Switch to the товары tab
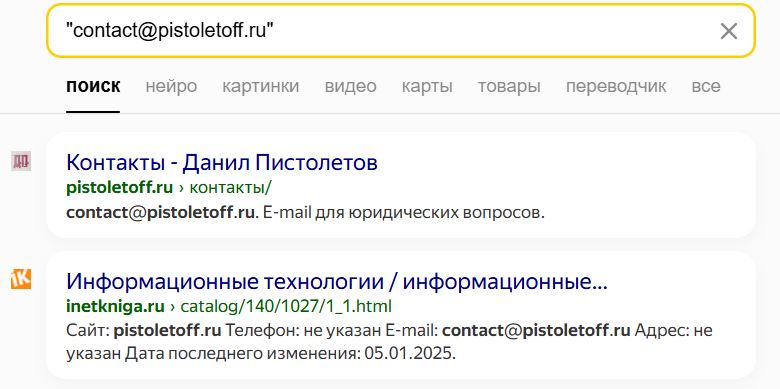The height and width of the screenshot is (389, 780). point(509,86)
